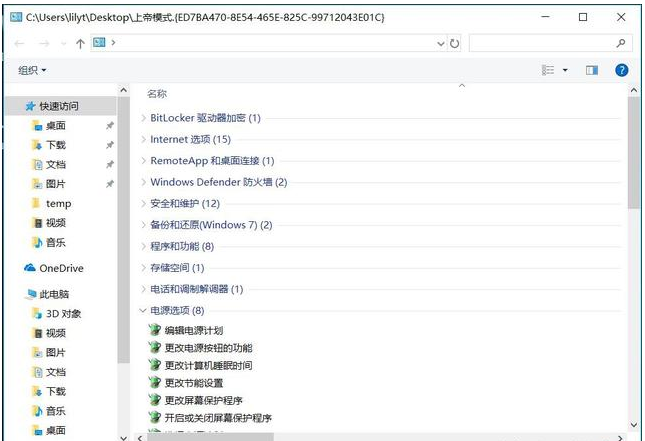Click main list scroll down arrow
Screen dimensions: 645x441
(x=633, y=425)
